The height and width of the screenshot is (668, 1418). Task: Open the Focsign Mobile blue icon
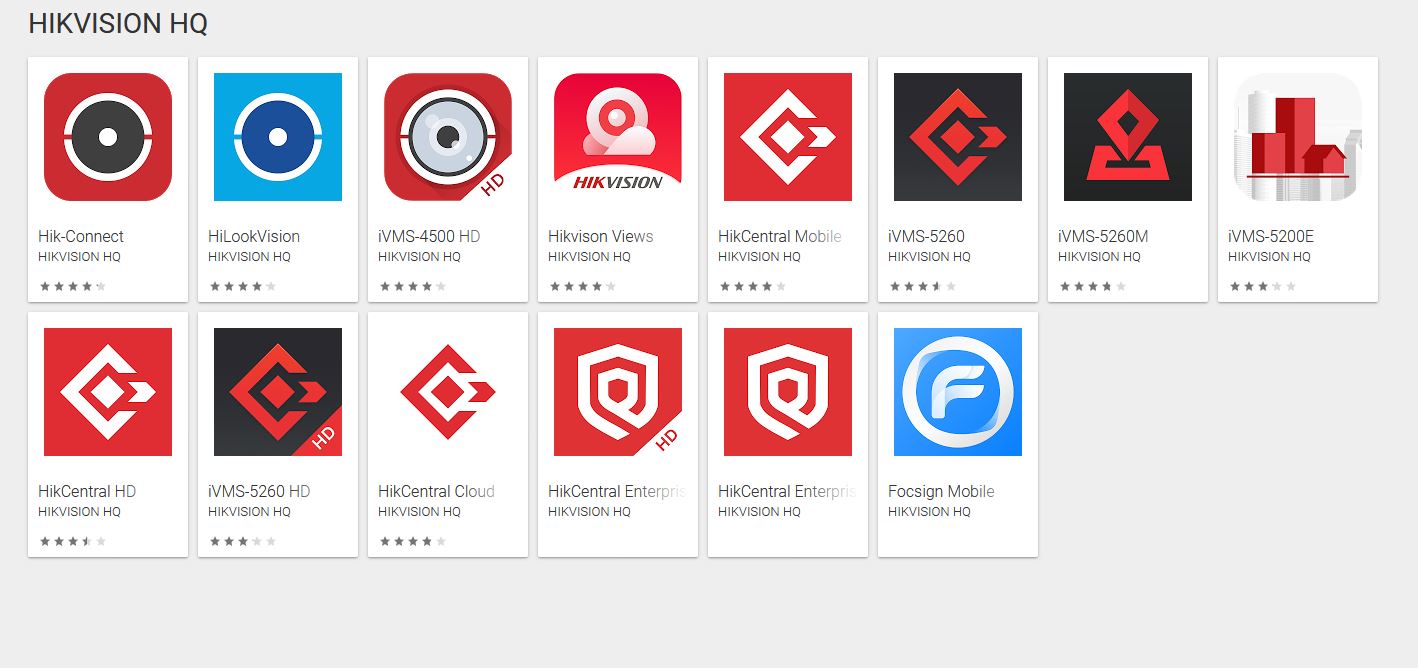click(958, 392)
